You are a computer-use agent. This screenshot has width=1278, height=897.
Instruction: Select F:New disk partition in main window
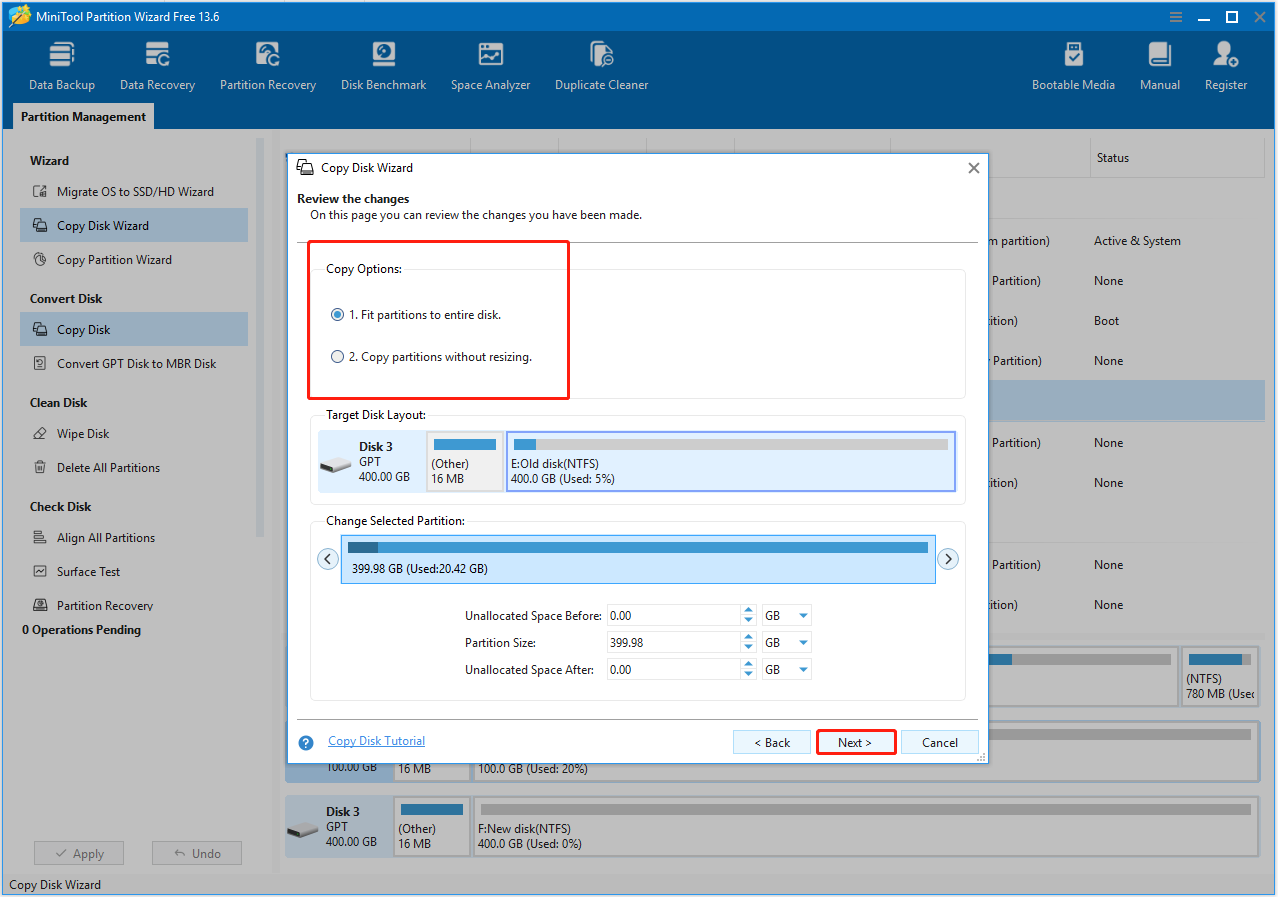click(866, 827)
